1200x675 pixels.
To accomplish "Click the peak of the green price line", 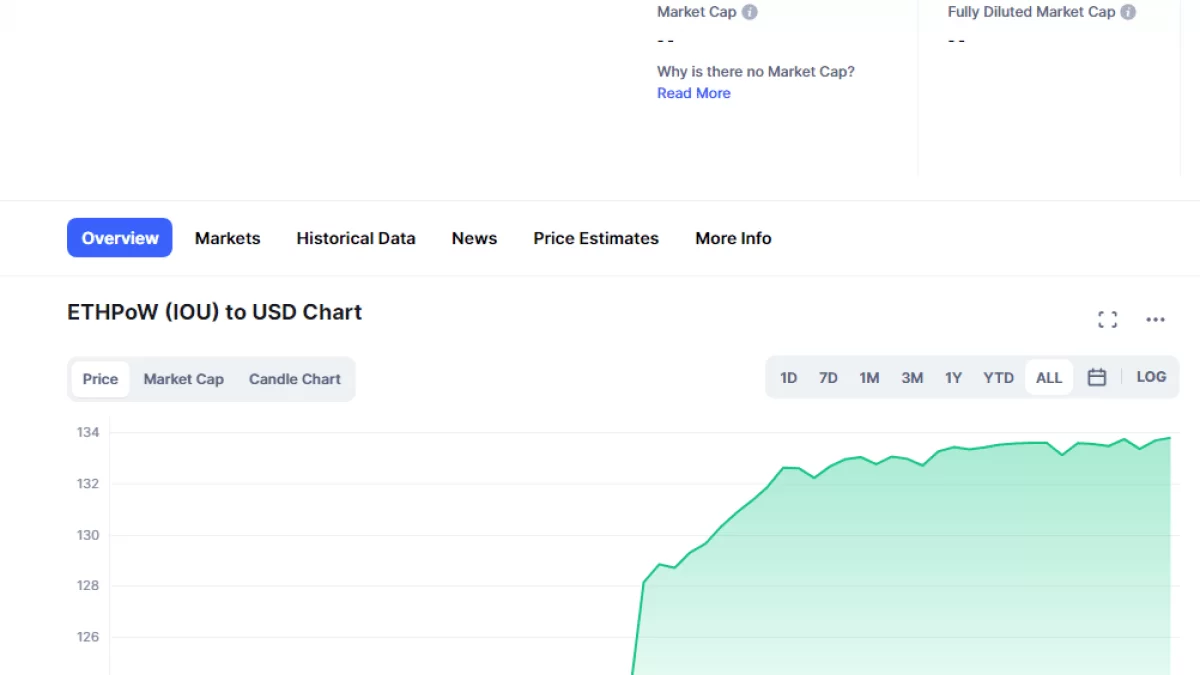I will pyautogui.click(x=1168, y=438).
